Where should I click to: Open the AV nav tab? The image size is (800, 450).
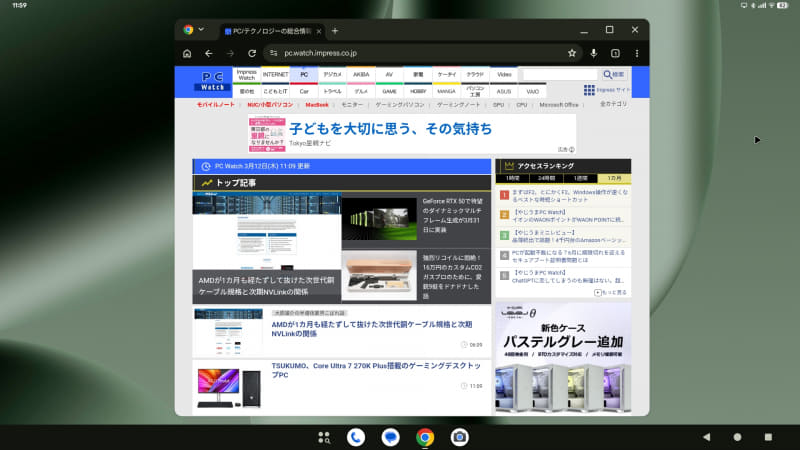click(x=389, y=75)
